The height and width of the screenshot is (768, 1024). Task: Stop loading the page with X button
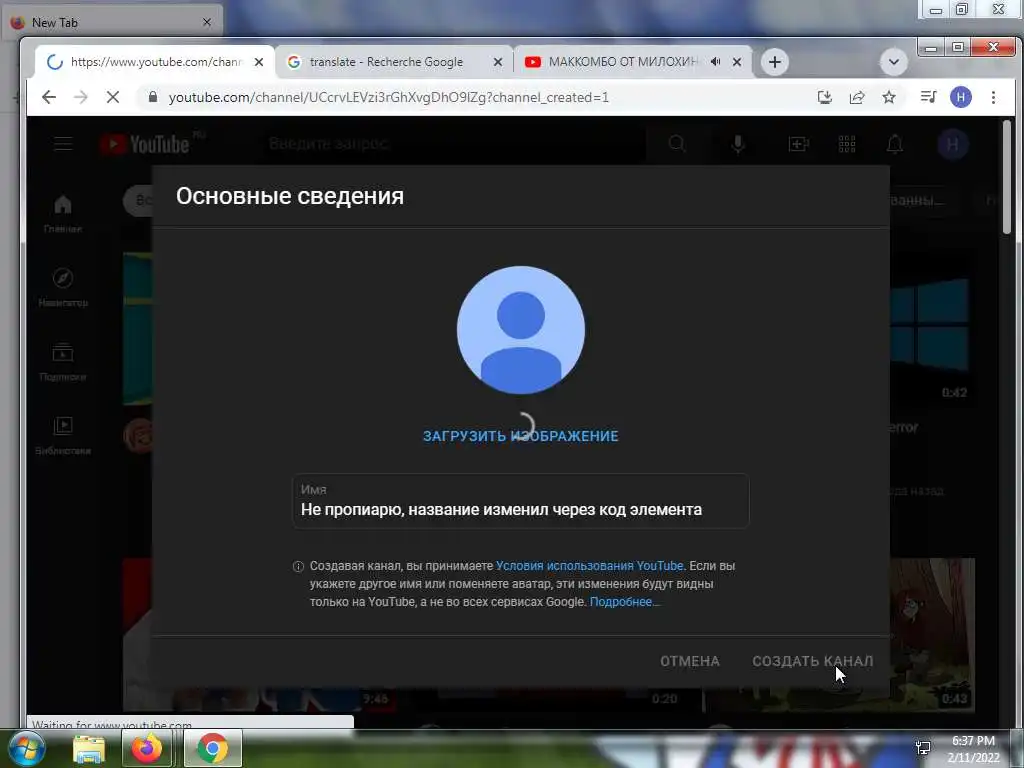[x=112, y=97]
